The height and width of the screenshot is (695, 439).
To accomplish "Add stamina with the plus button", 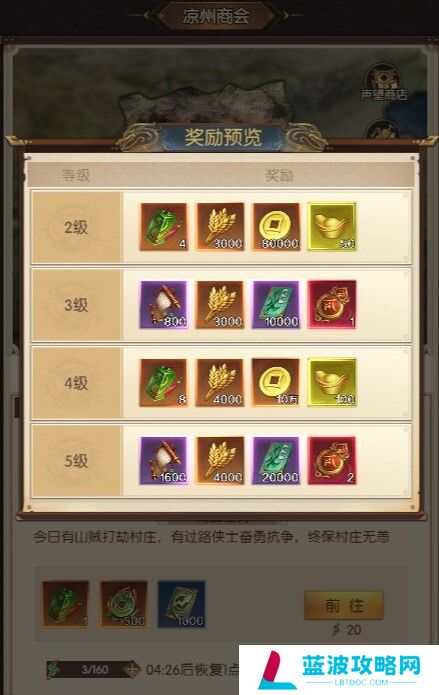I will 131,669.
